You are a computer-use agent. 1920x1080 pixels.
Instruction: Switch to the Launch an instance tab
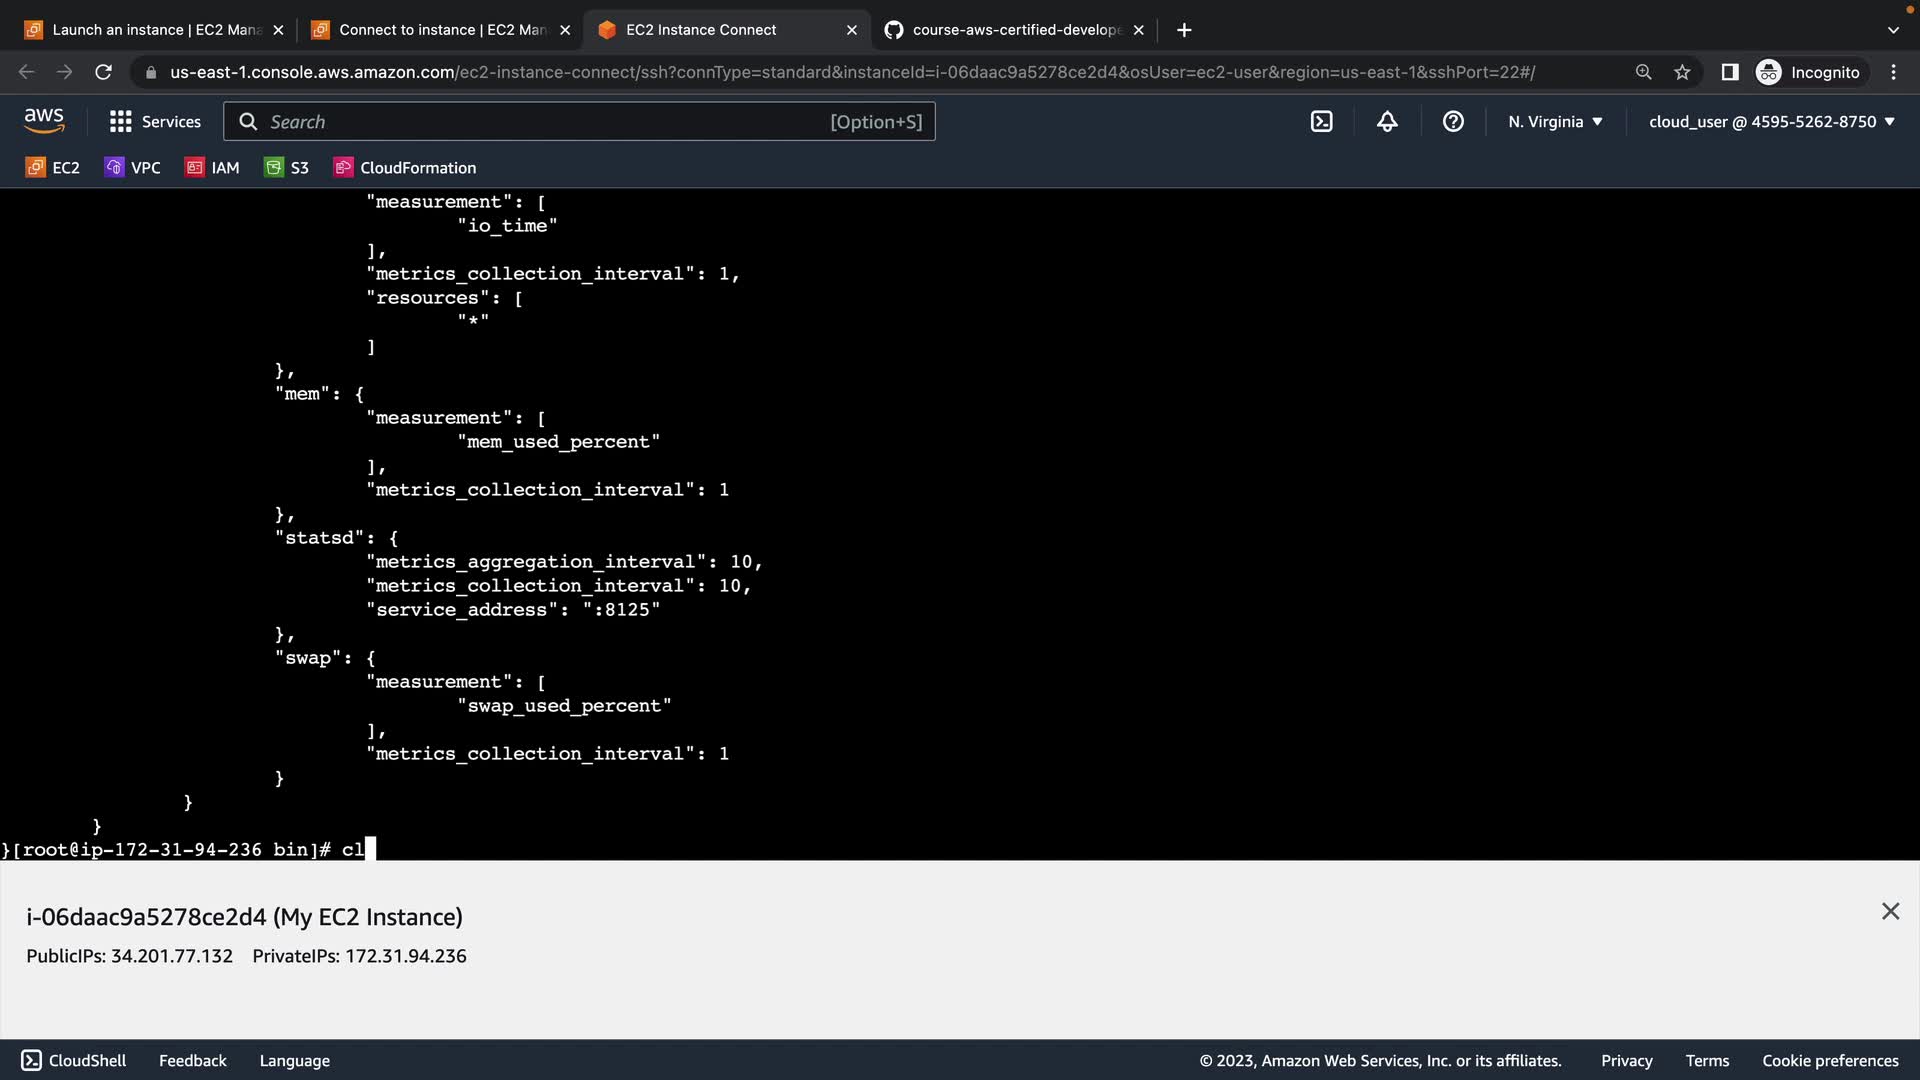(150, 30)
